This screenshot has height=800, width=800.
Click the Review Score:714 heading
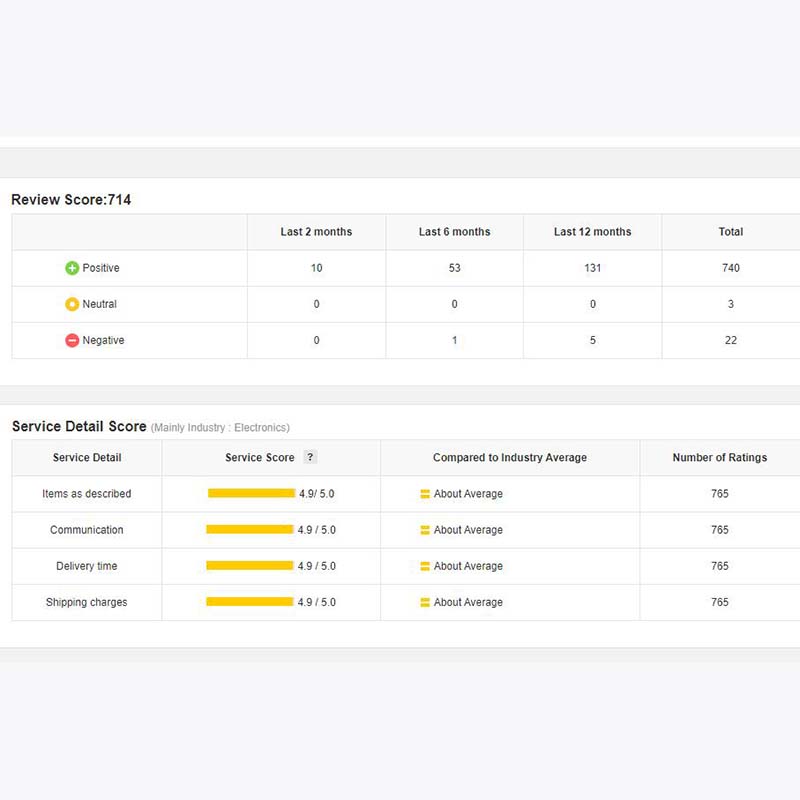(71, 200)
